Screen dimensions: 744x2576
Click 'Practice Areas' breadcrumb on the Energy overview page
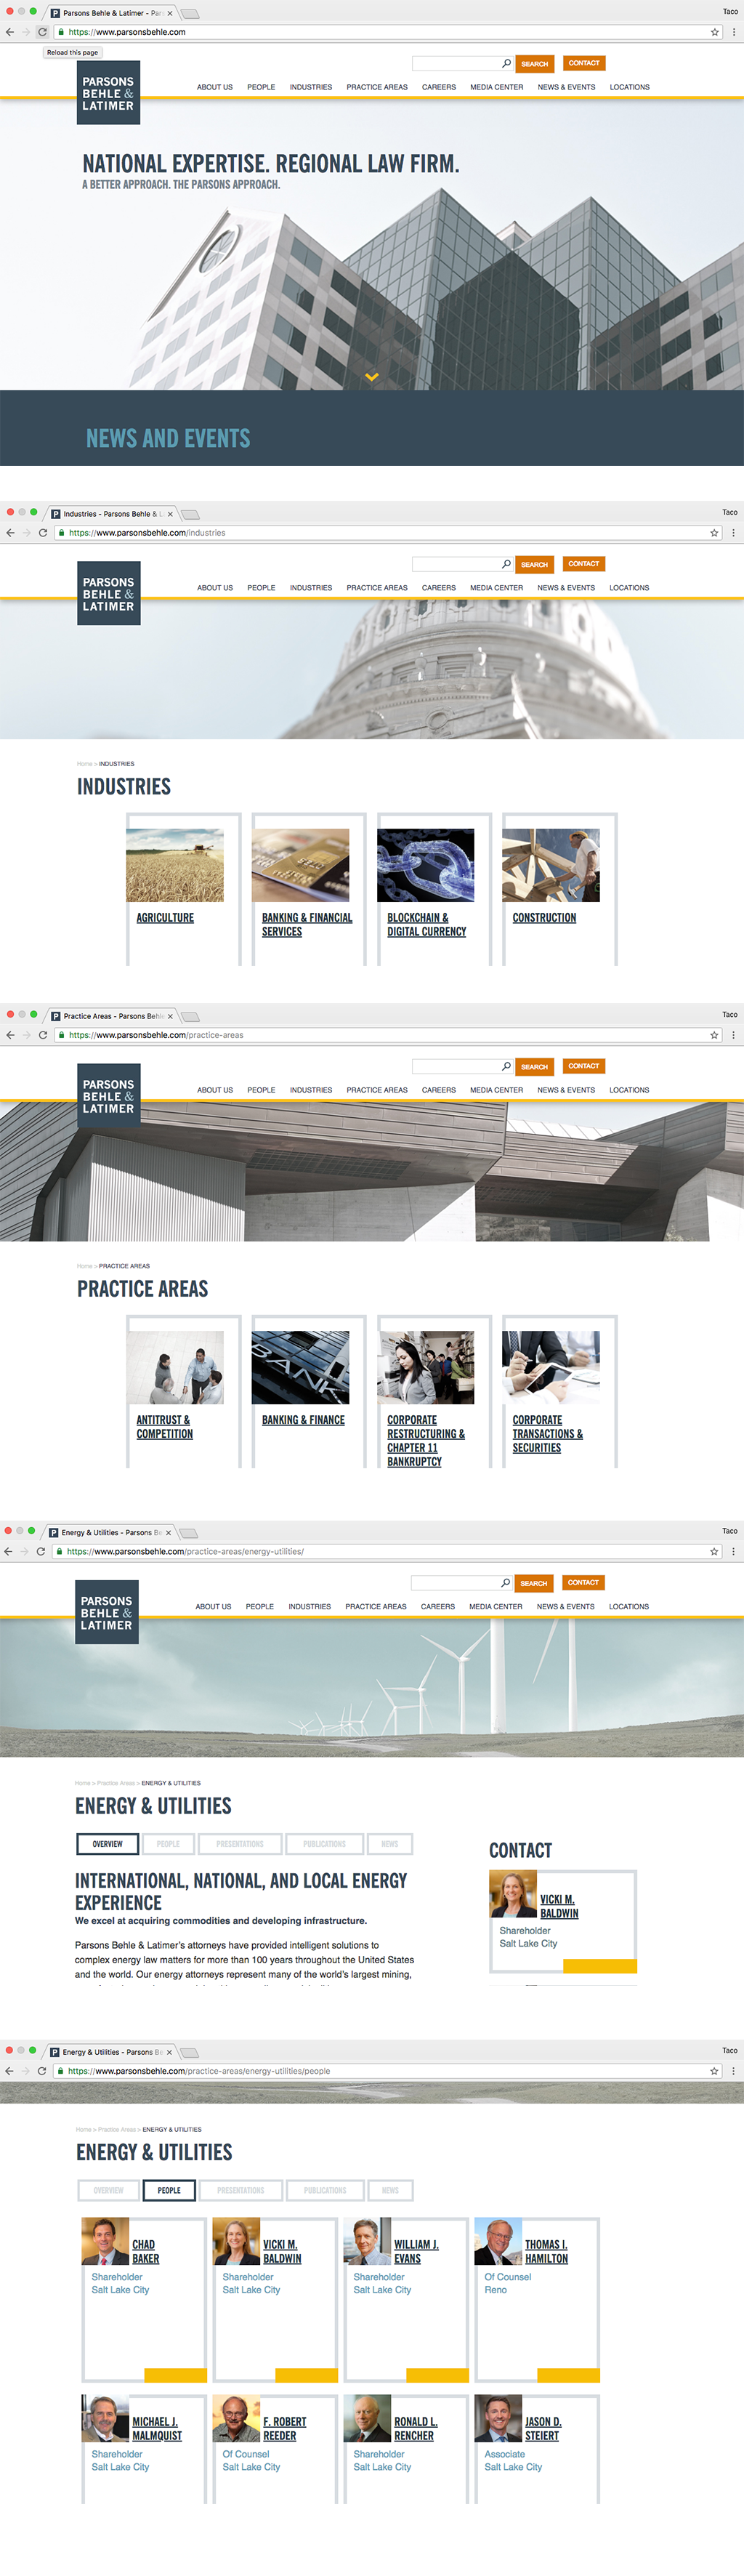116,1783
